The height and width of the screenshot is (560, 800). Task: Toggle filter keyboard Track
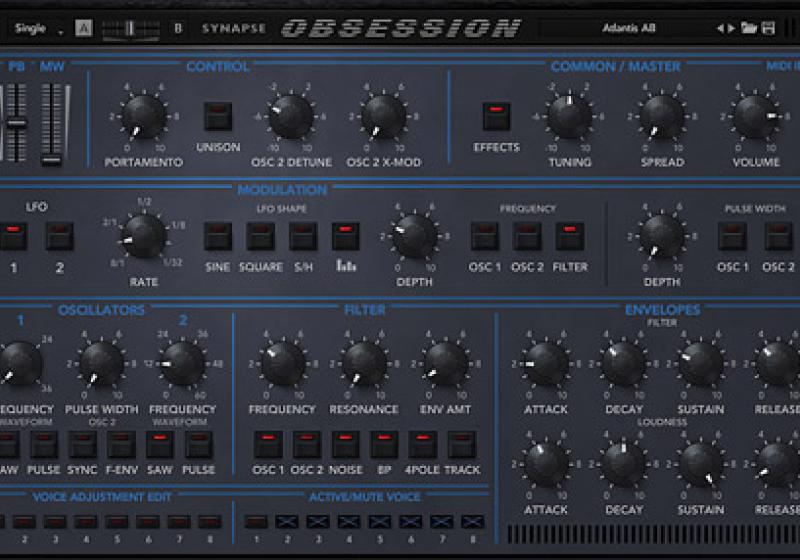point(462,444)
